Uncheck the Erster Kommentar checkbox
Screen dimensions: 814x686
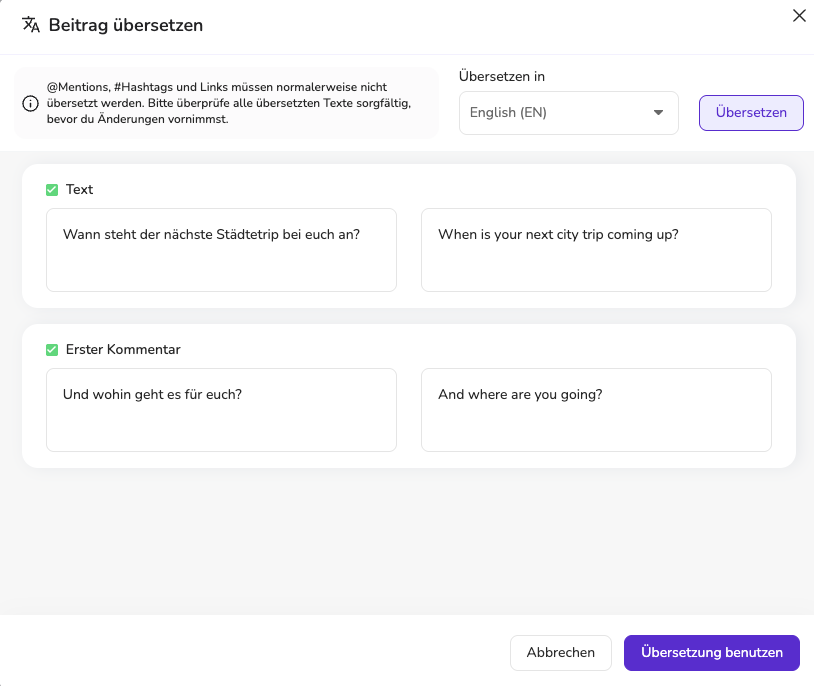tap(52, 349)
